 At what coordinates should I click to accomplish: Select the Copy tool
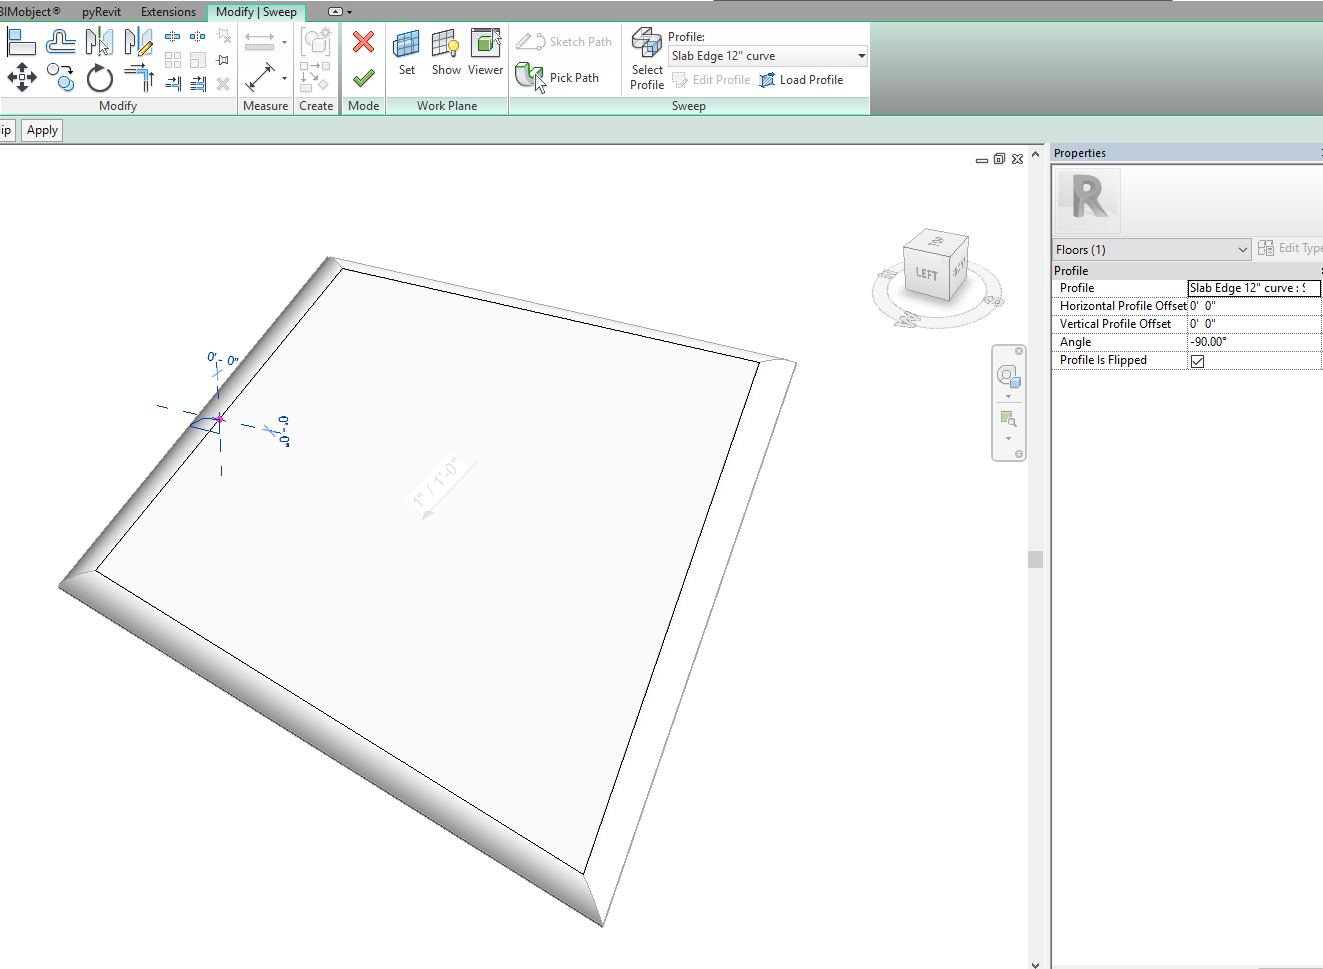point(60,77)
